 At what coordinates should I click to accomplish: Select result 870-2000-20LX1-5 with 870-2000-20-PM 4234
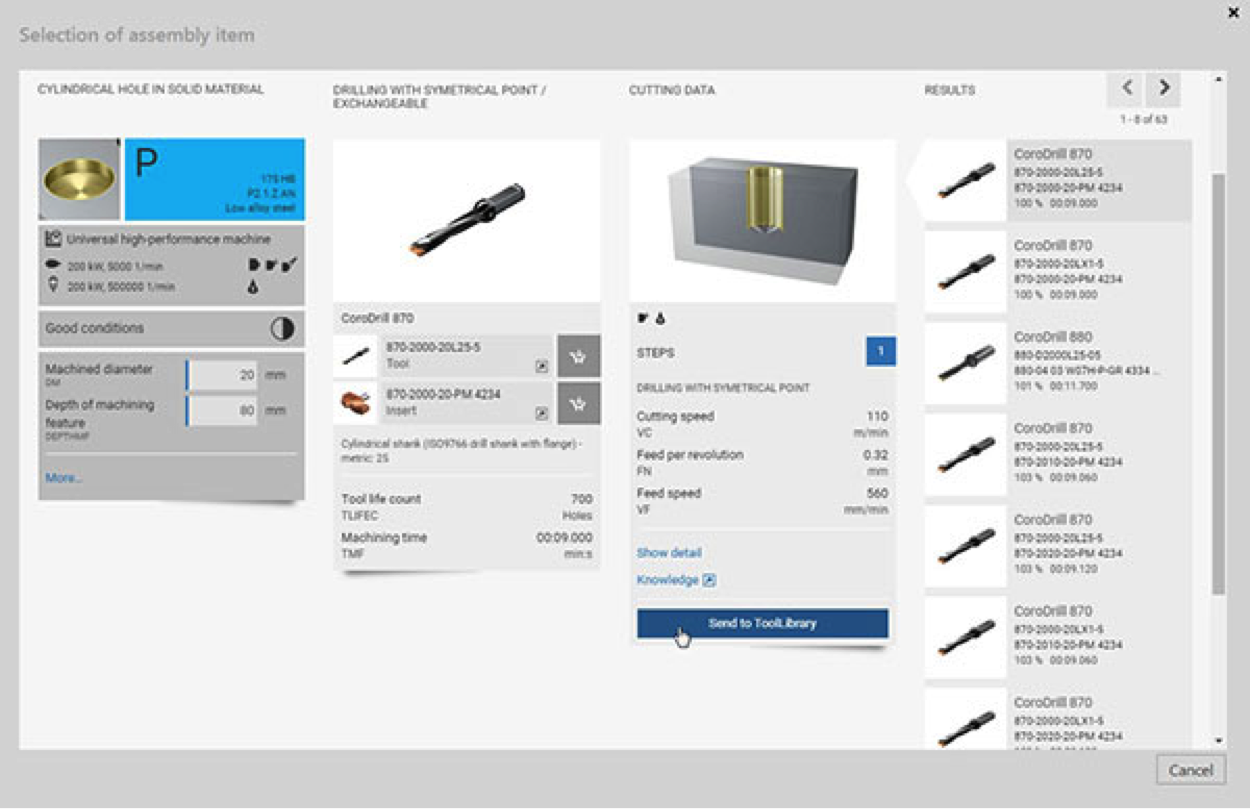[x=1058, y=272]
